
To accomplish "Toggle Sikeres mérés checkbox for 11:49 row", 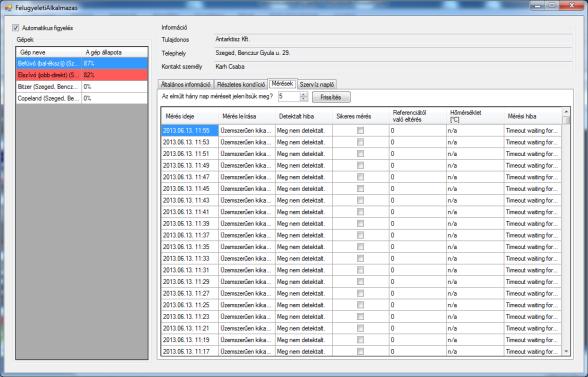I will click(x=360, y=165).
